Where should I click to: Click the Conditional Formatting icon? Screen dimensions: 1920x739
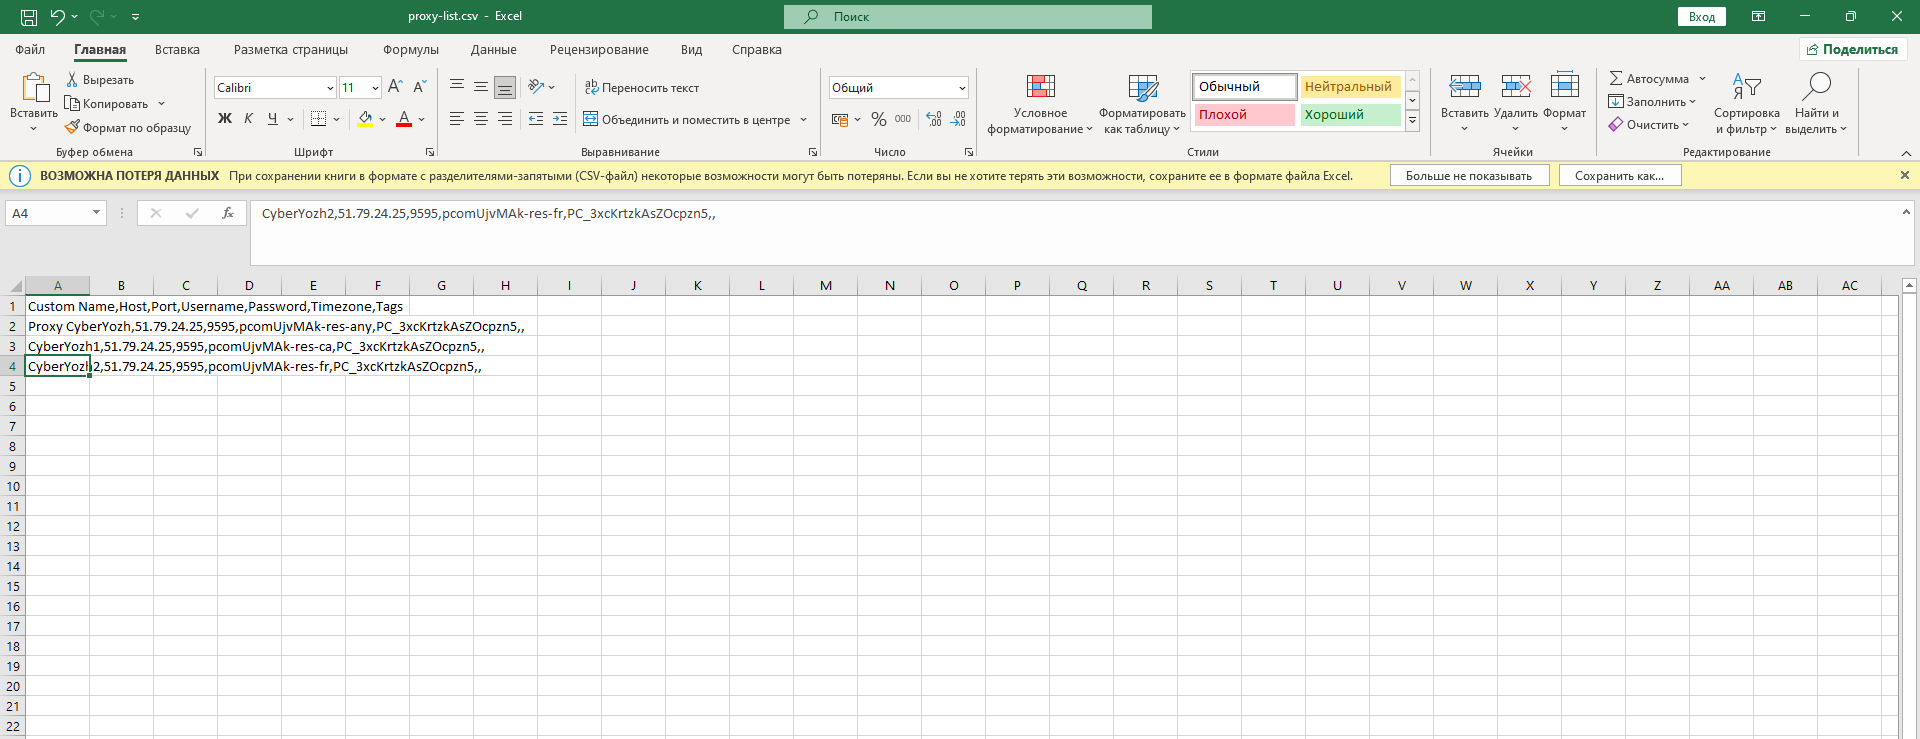[x=1040, y=87]
